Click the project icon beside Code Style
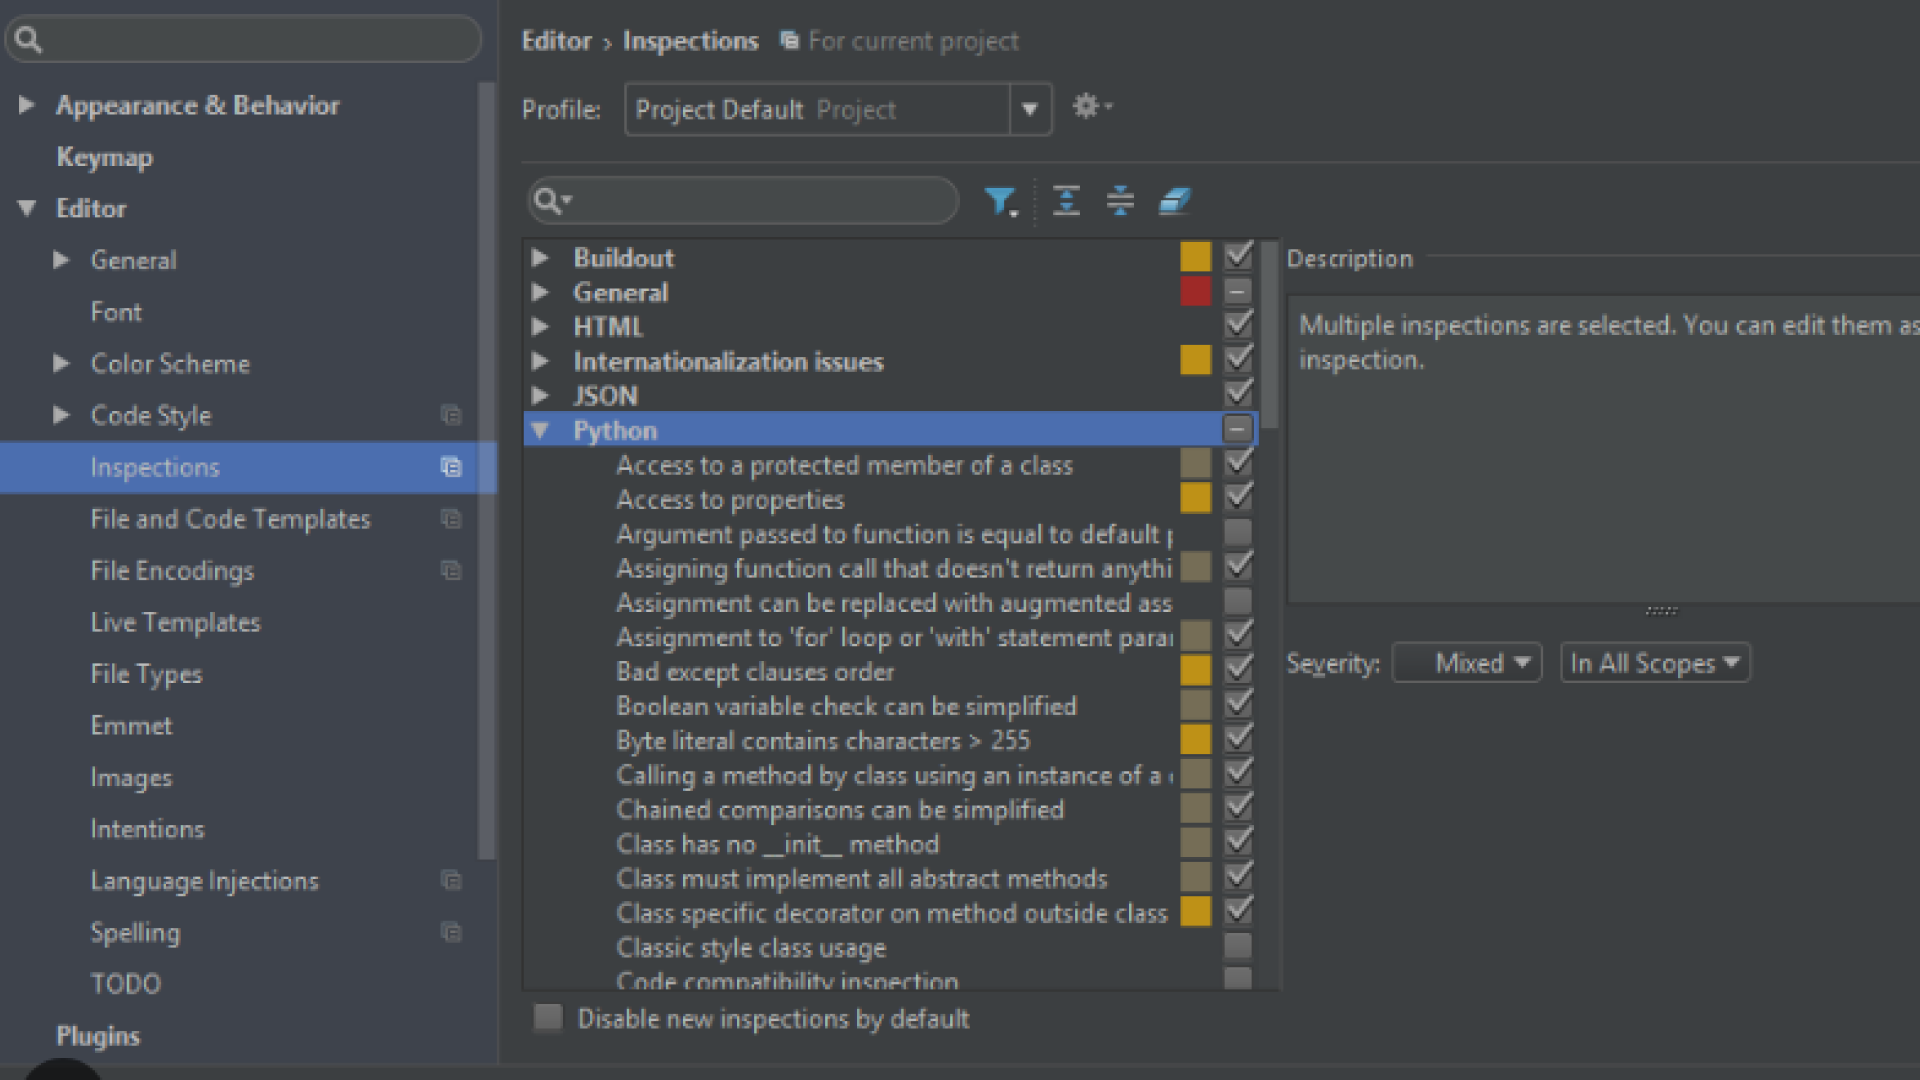This screenshot has width=1920, height=1080. [451, 415]
